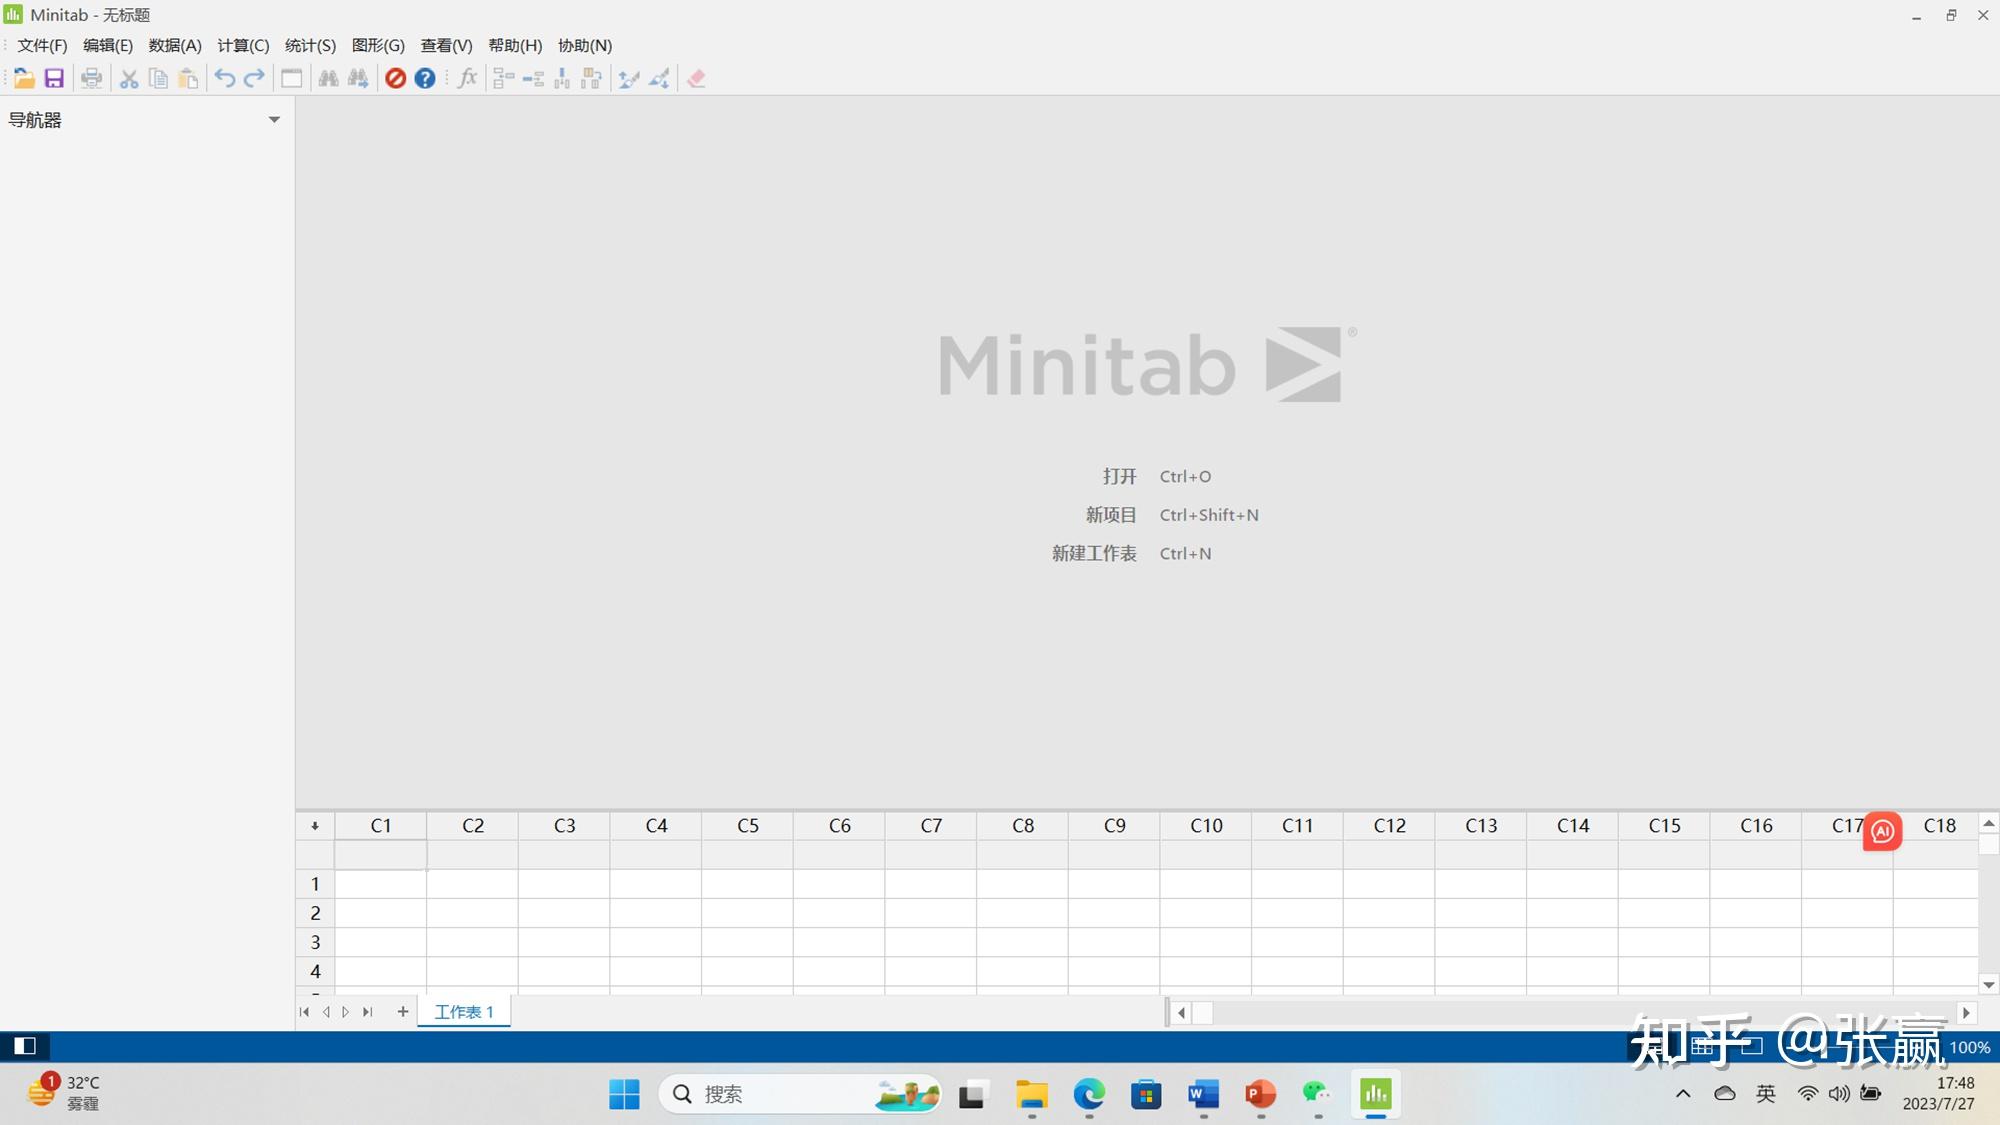Select the first cell of column C1

378,884
